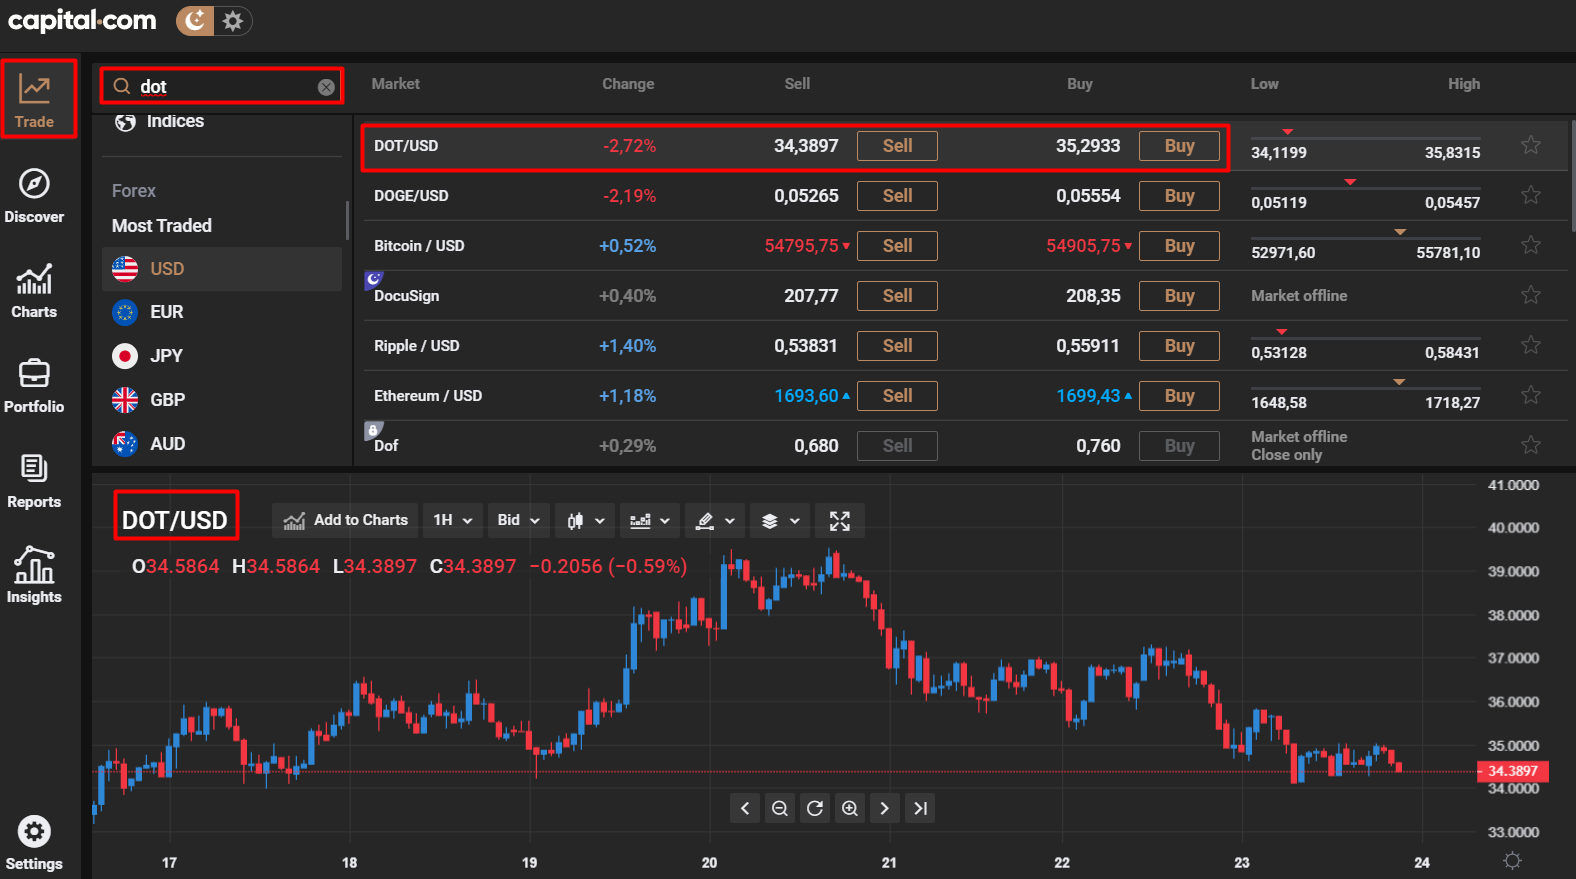The image size is (1576, 879).
Task: Open the Insights section
Action: coord(34,575)
